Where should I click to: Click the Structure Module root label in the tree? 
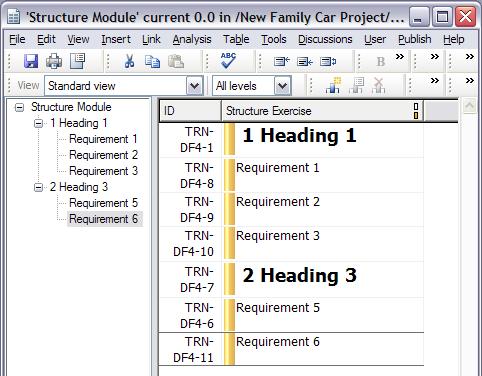(x=71, y=107)
